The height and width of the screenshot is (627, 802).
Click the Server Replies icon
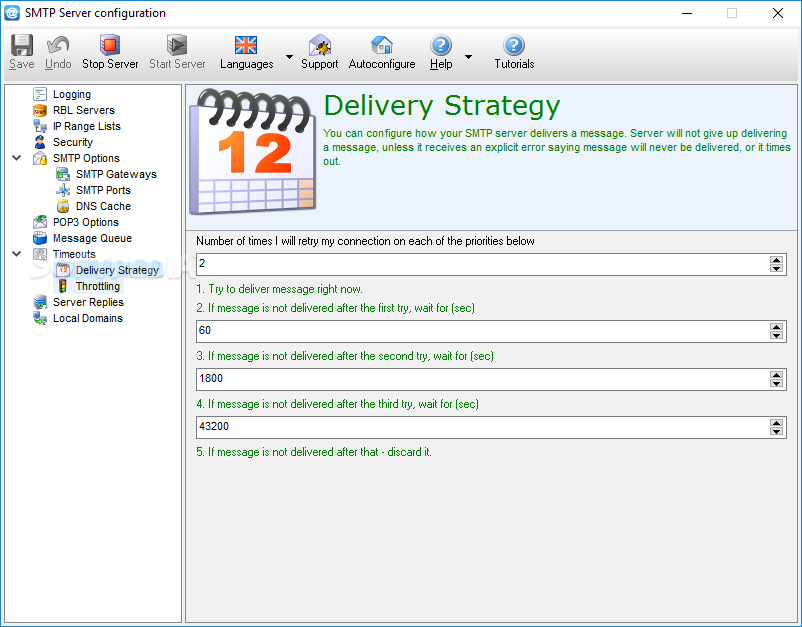point(40,302)
